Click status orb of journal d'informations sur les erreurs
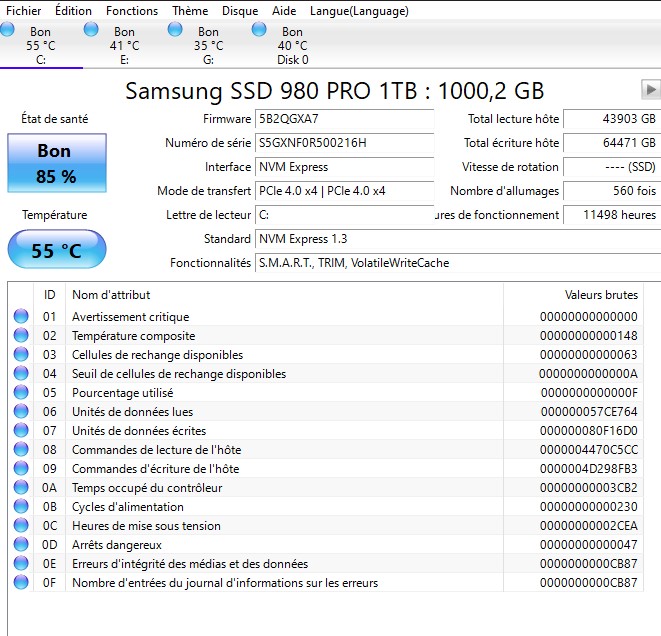This screenshot has width=661, height=636. point(21,582)
